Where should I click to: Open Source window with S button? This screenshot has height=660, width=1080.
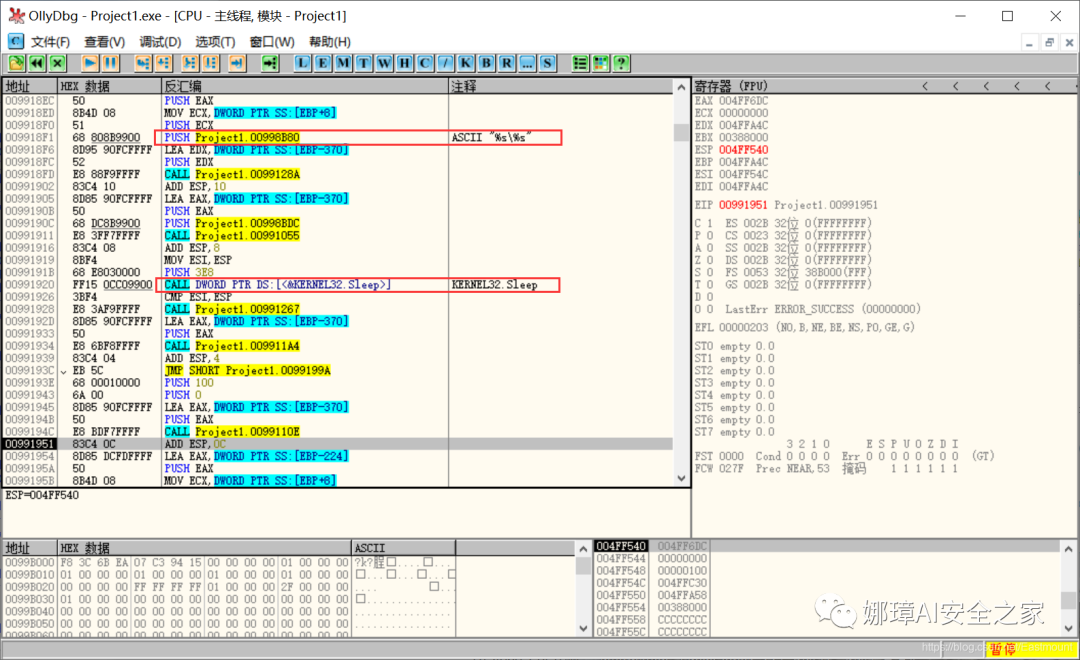548,63
